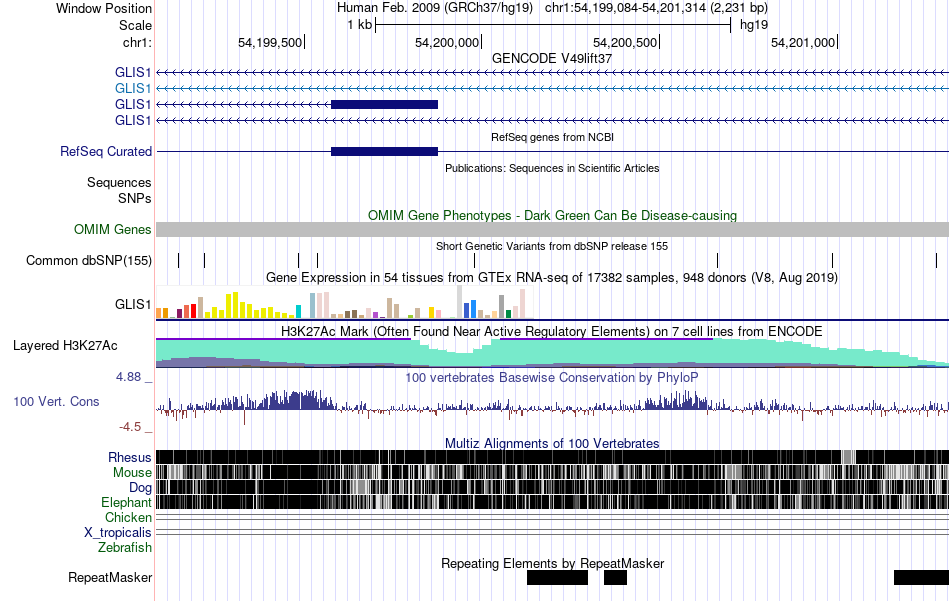Screen dimensions: 950x601
Task: Click the PhyloP conservation signal graph
Action: click(x=553, y=406)
